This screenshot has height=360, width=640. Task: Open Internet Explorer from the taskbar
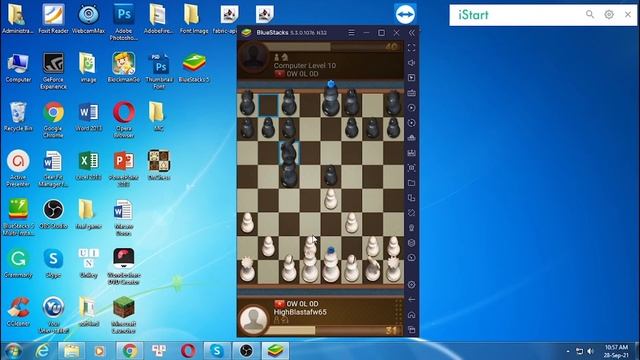coord(42,351)
